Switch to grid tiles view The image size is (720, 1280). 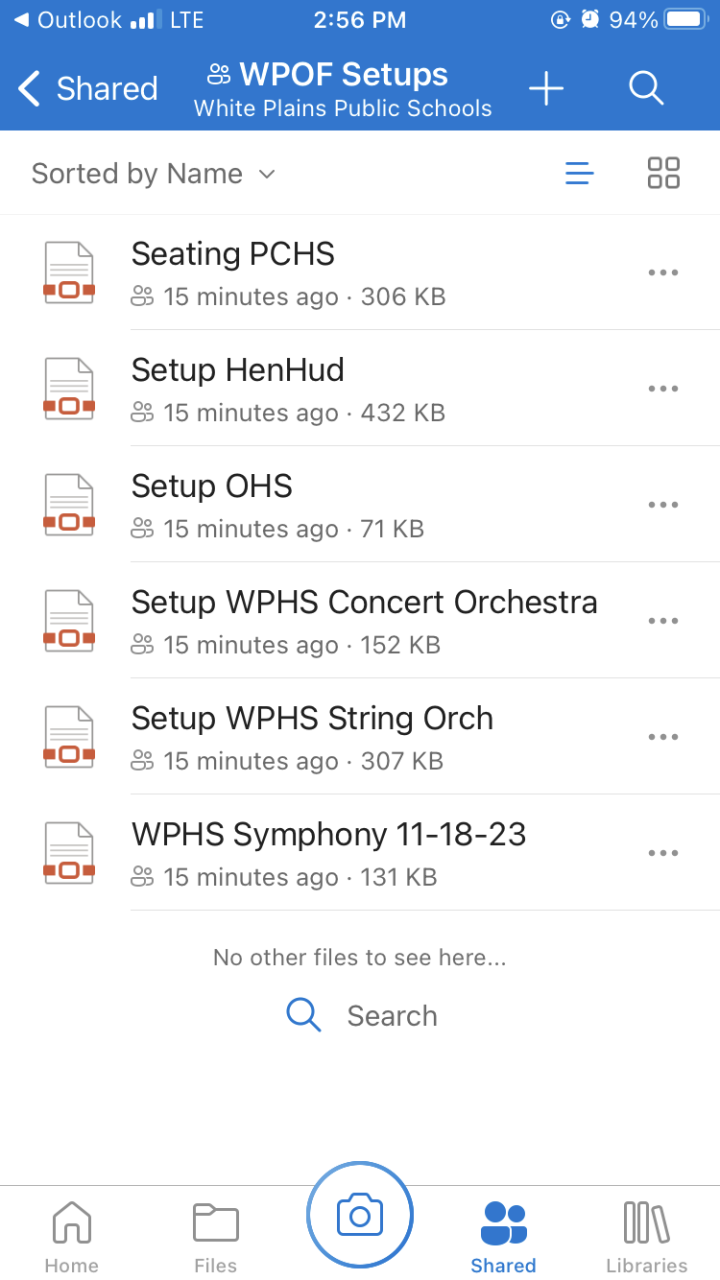[663, 173]
